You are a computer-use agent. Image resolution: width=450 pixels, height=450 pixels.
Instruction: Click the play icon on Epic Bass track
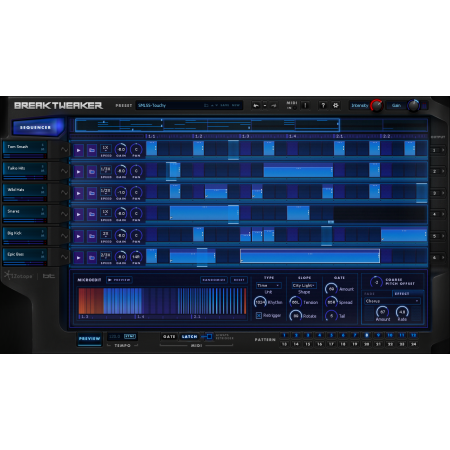(79, 257)
